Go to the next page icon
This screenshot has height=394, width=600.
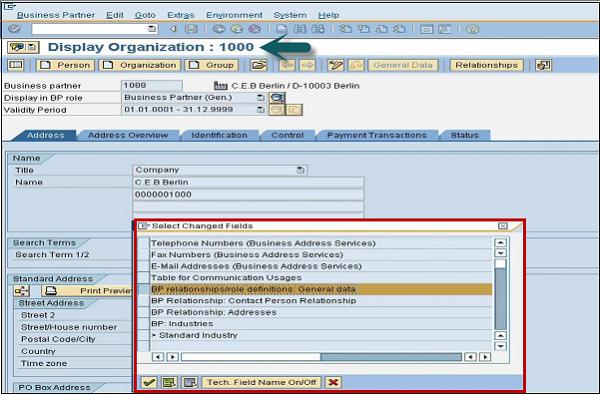(382, 29)
